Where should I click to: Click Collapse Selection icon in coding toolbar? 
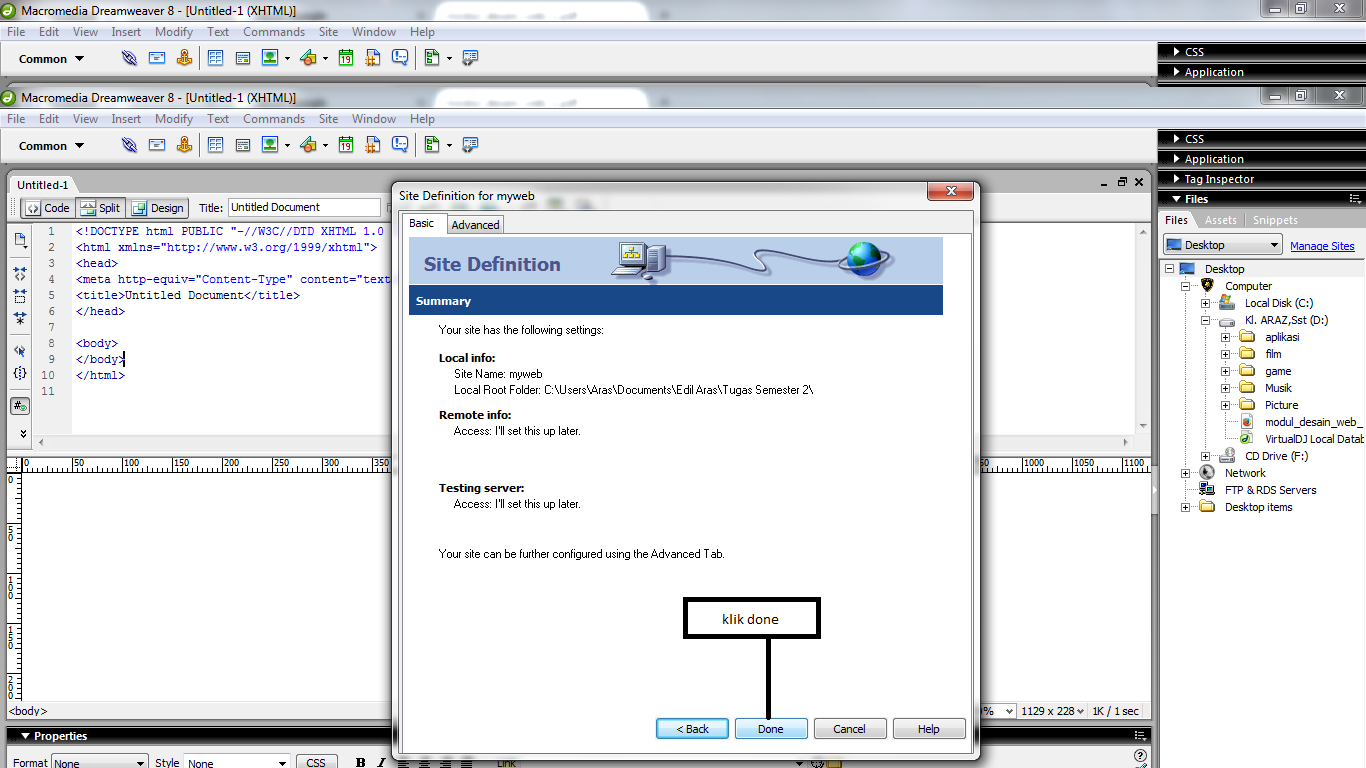coord(20,296)
